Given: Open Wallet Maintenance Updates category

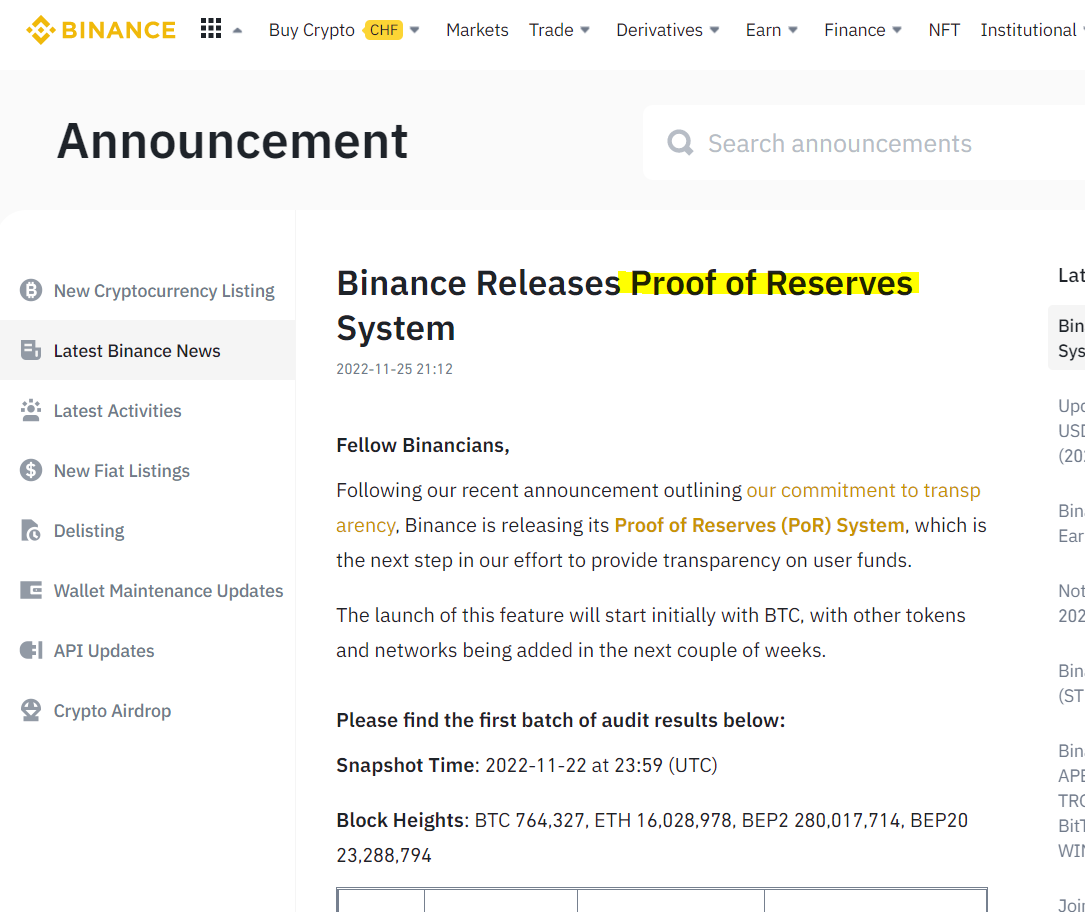Looking at the screenshot, I should point(169,591).
